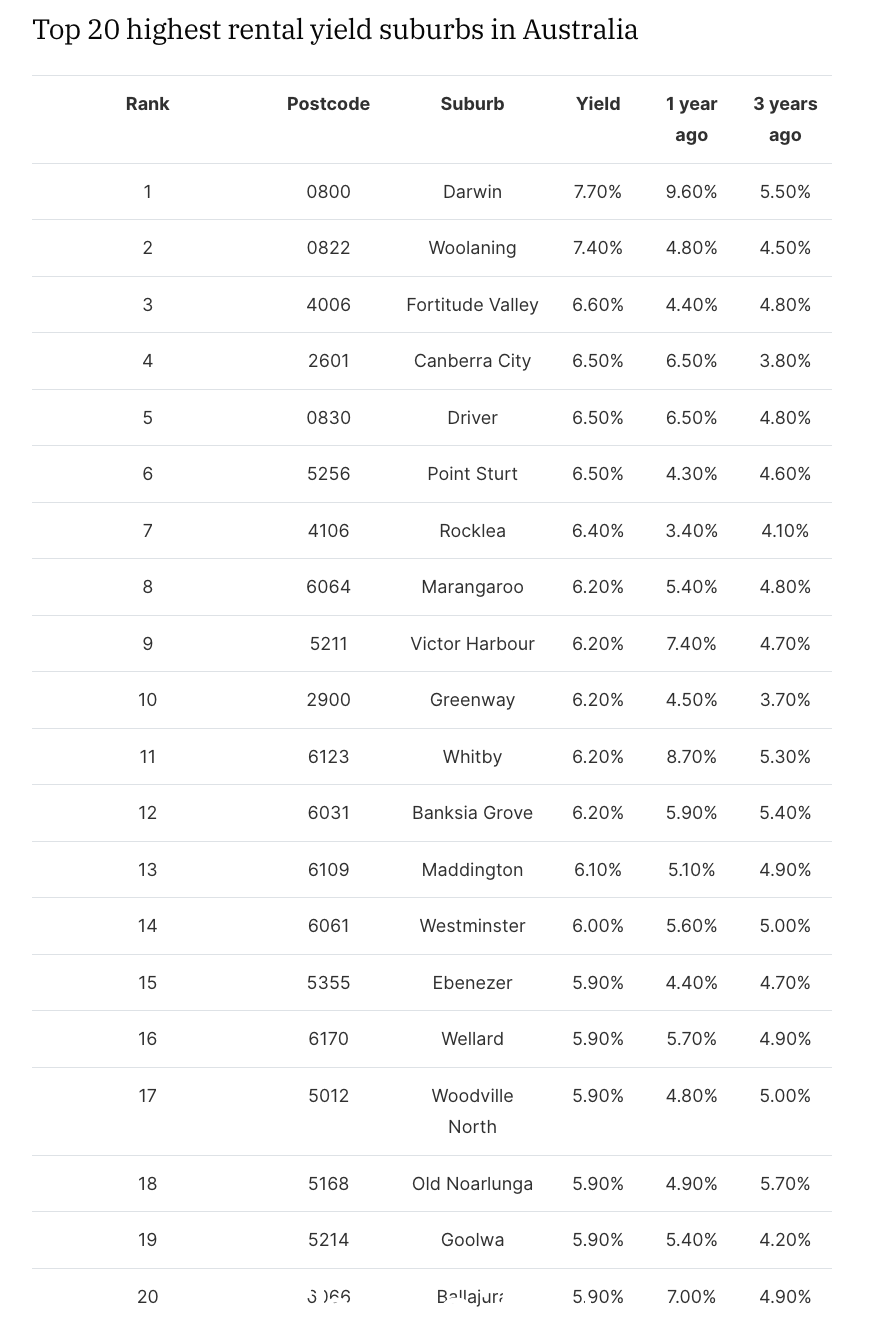The height and width of the screenshot is (1338, 870).
Task: Click the Yield column header
Action: 598,104
